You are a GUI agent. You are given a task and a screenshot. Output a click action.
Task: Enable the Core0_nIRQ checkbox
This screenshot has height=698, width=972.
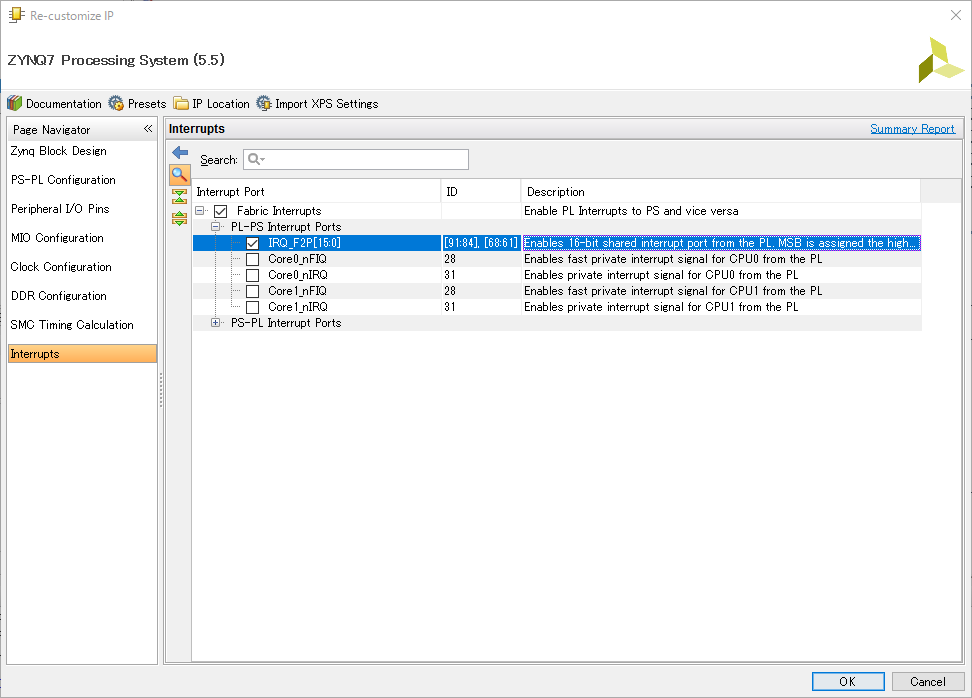(x=252, y=275)
